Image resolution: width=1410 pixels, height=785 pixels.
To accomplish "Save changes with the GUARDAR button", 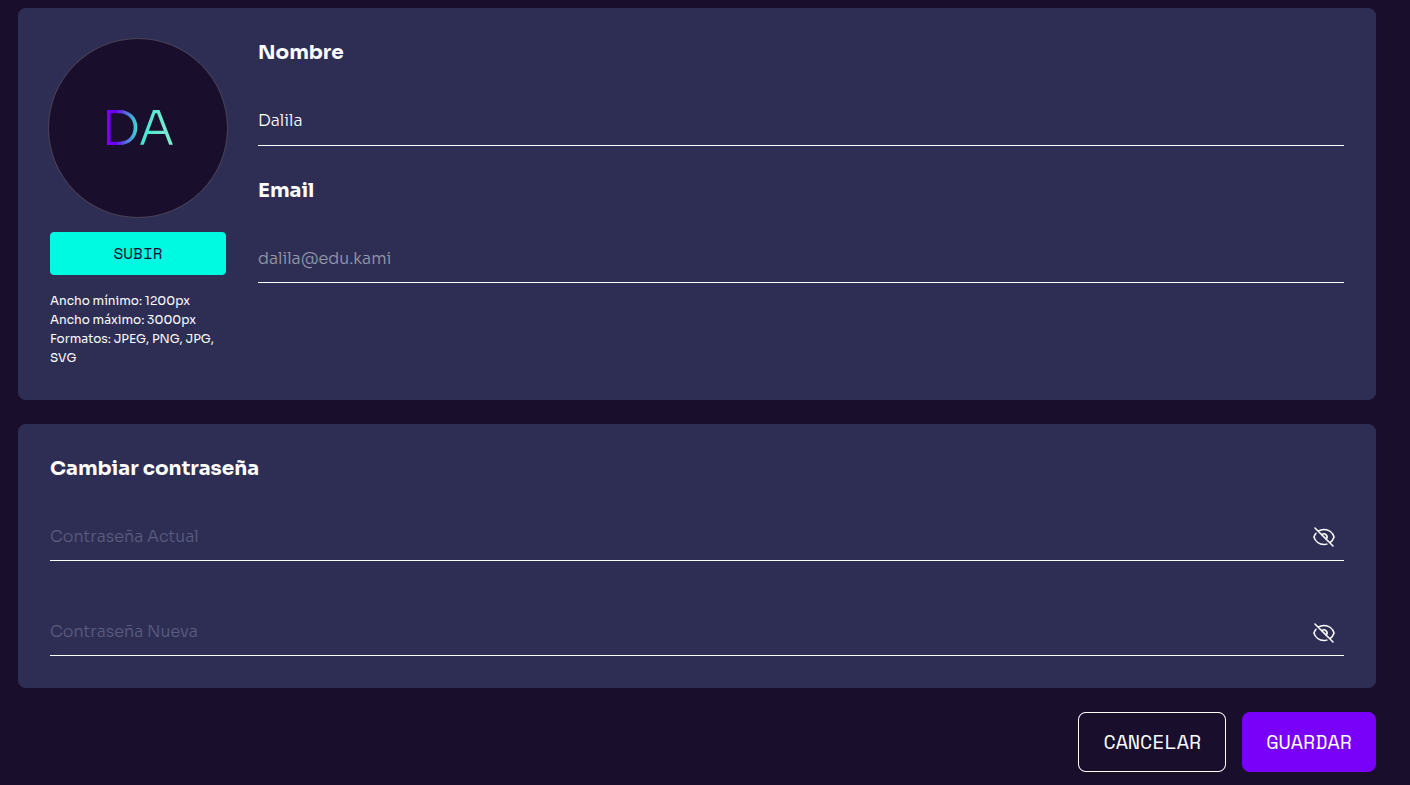I will [1308, 742].
